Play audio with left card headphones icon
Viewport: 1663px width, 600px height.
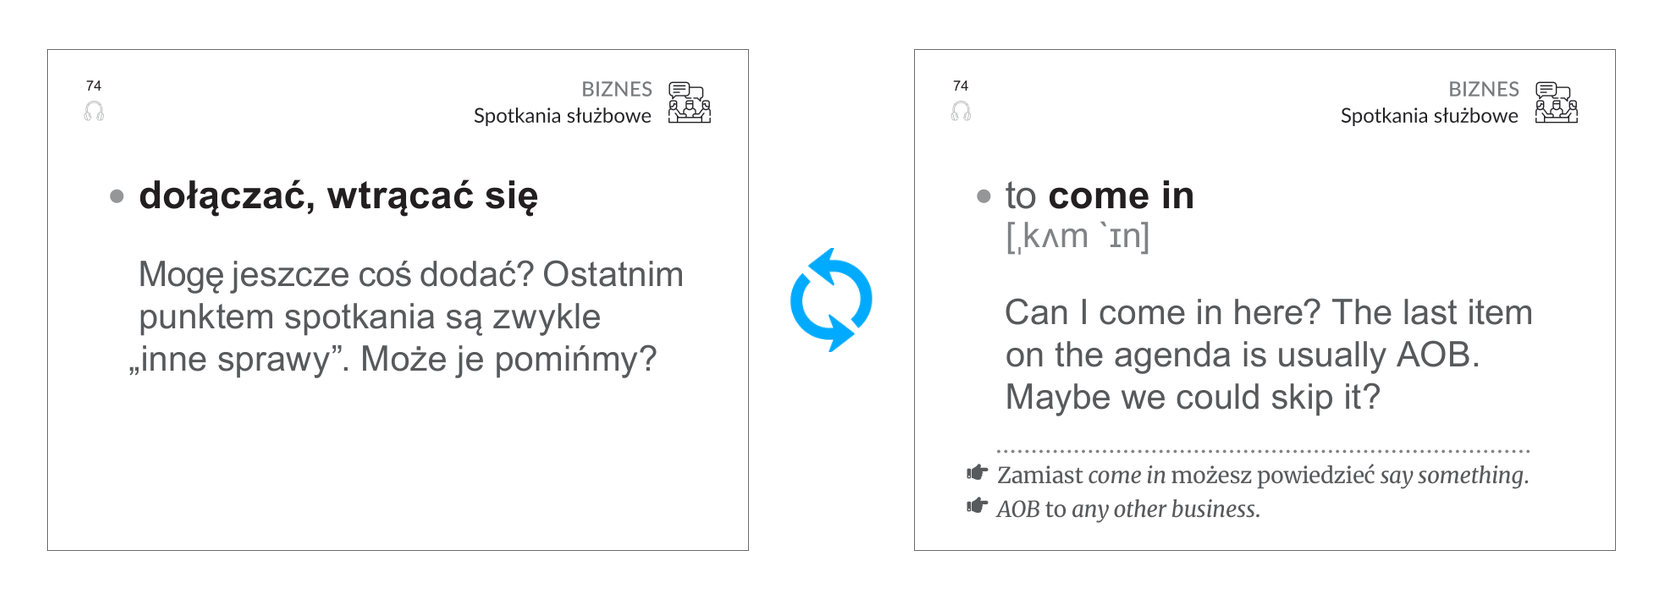pos(94,111)
